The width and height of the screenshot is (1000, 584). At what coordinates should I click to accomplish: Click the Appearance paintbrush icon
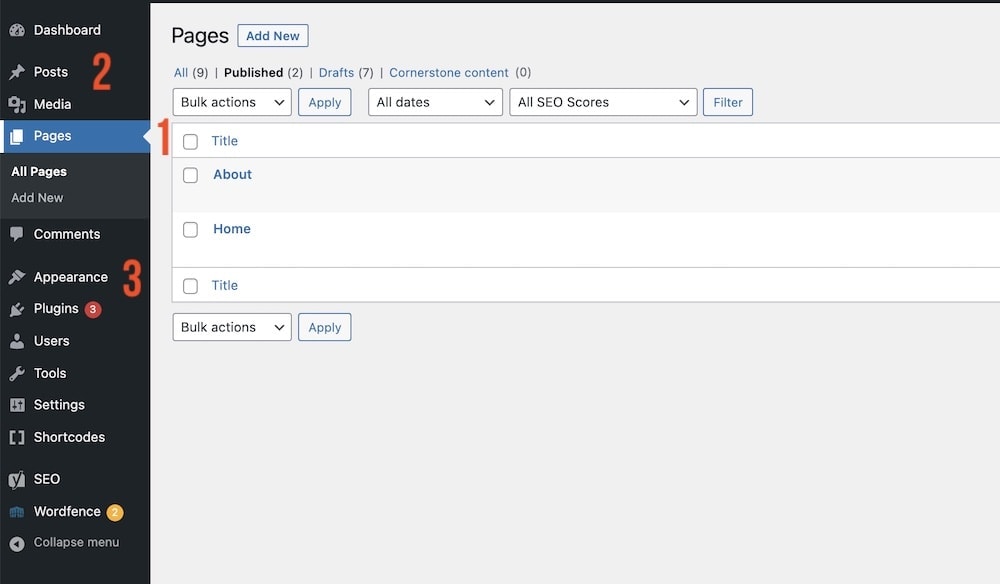point(17,277)
